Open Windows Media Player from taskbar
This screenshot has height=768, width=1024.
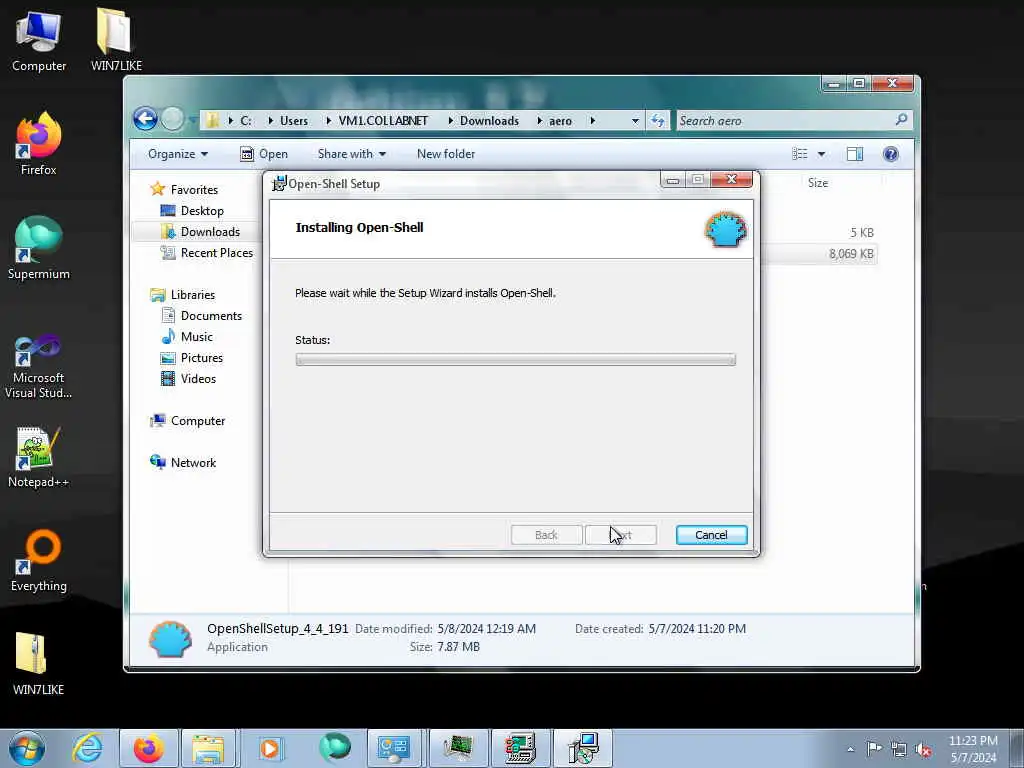point(270,748)
